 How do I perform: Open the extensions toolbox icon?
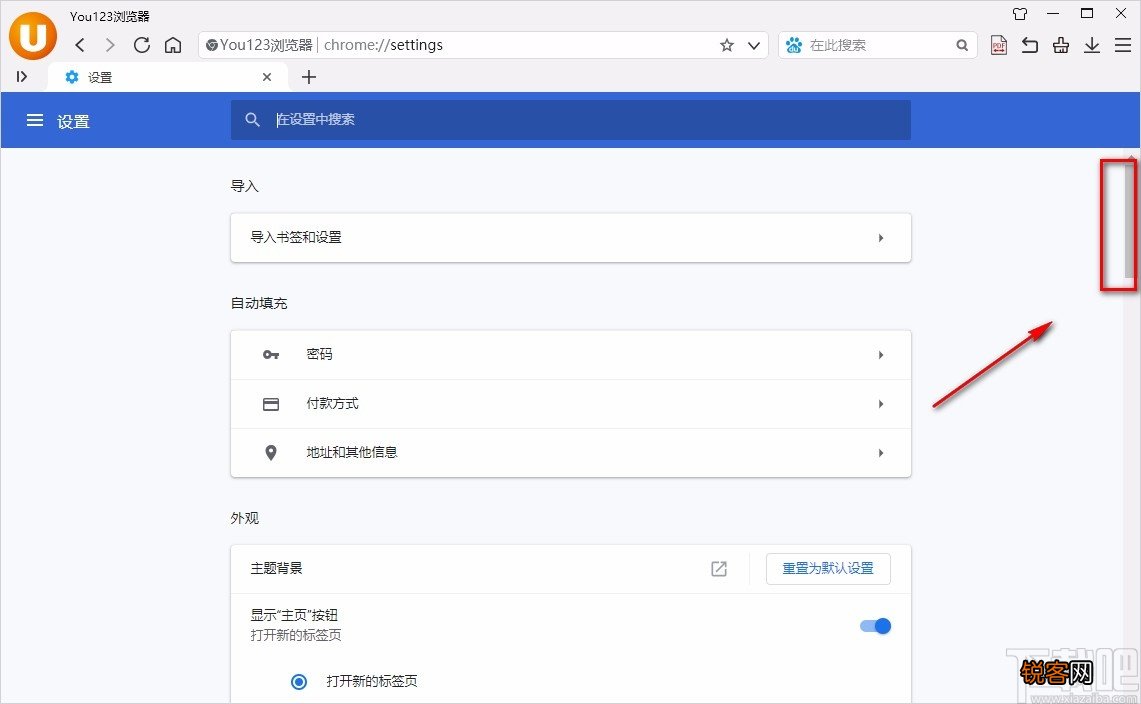coord(1061,45)
